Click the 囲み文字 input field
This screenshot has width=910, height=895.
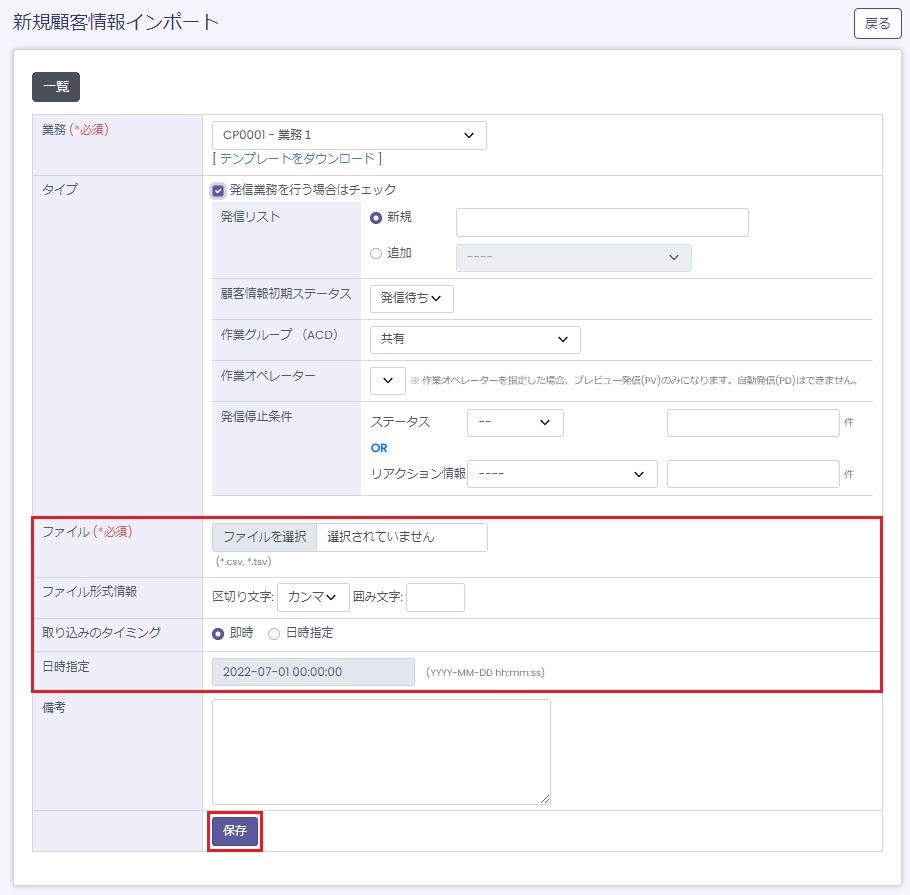point(435,597)
